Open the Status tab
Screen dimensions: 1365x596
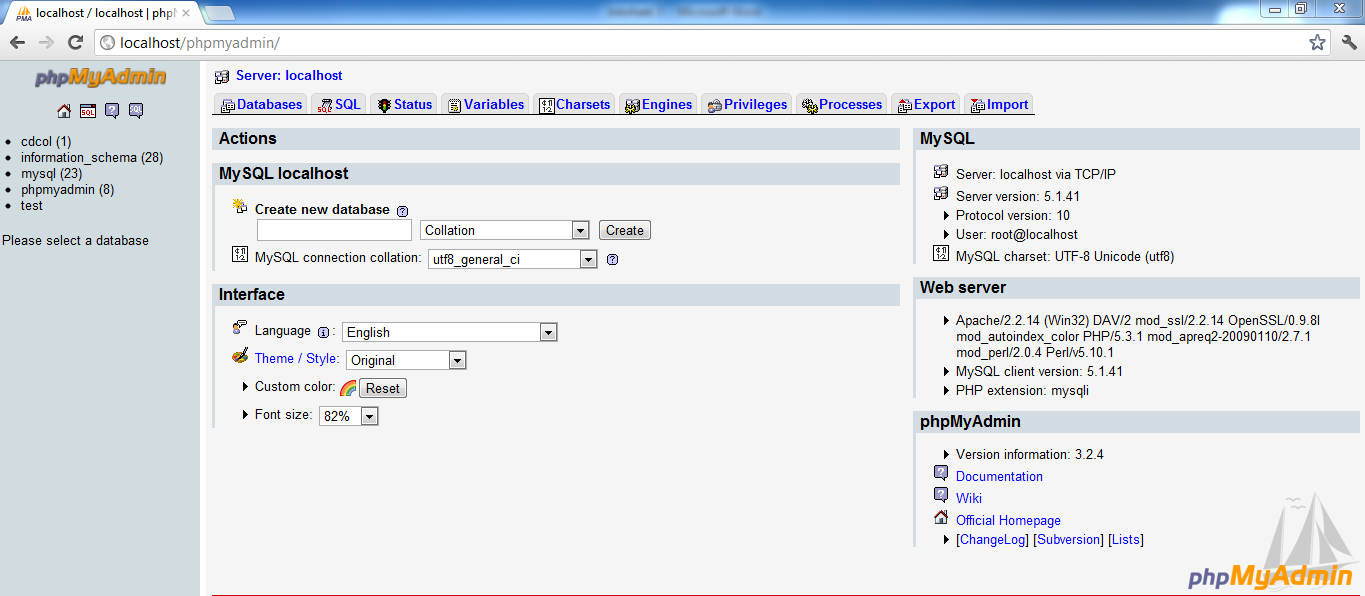pyautogui.click(x=404, y=105)
